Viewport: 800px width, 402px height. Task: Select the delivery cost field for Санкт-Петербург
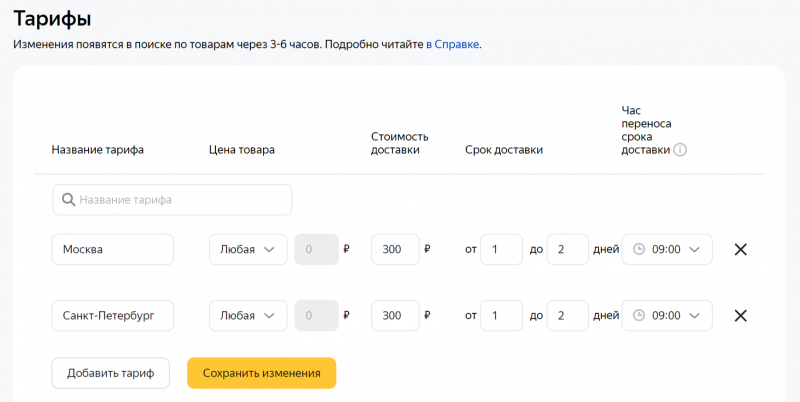394,316
